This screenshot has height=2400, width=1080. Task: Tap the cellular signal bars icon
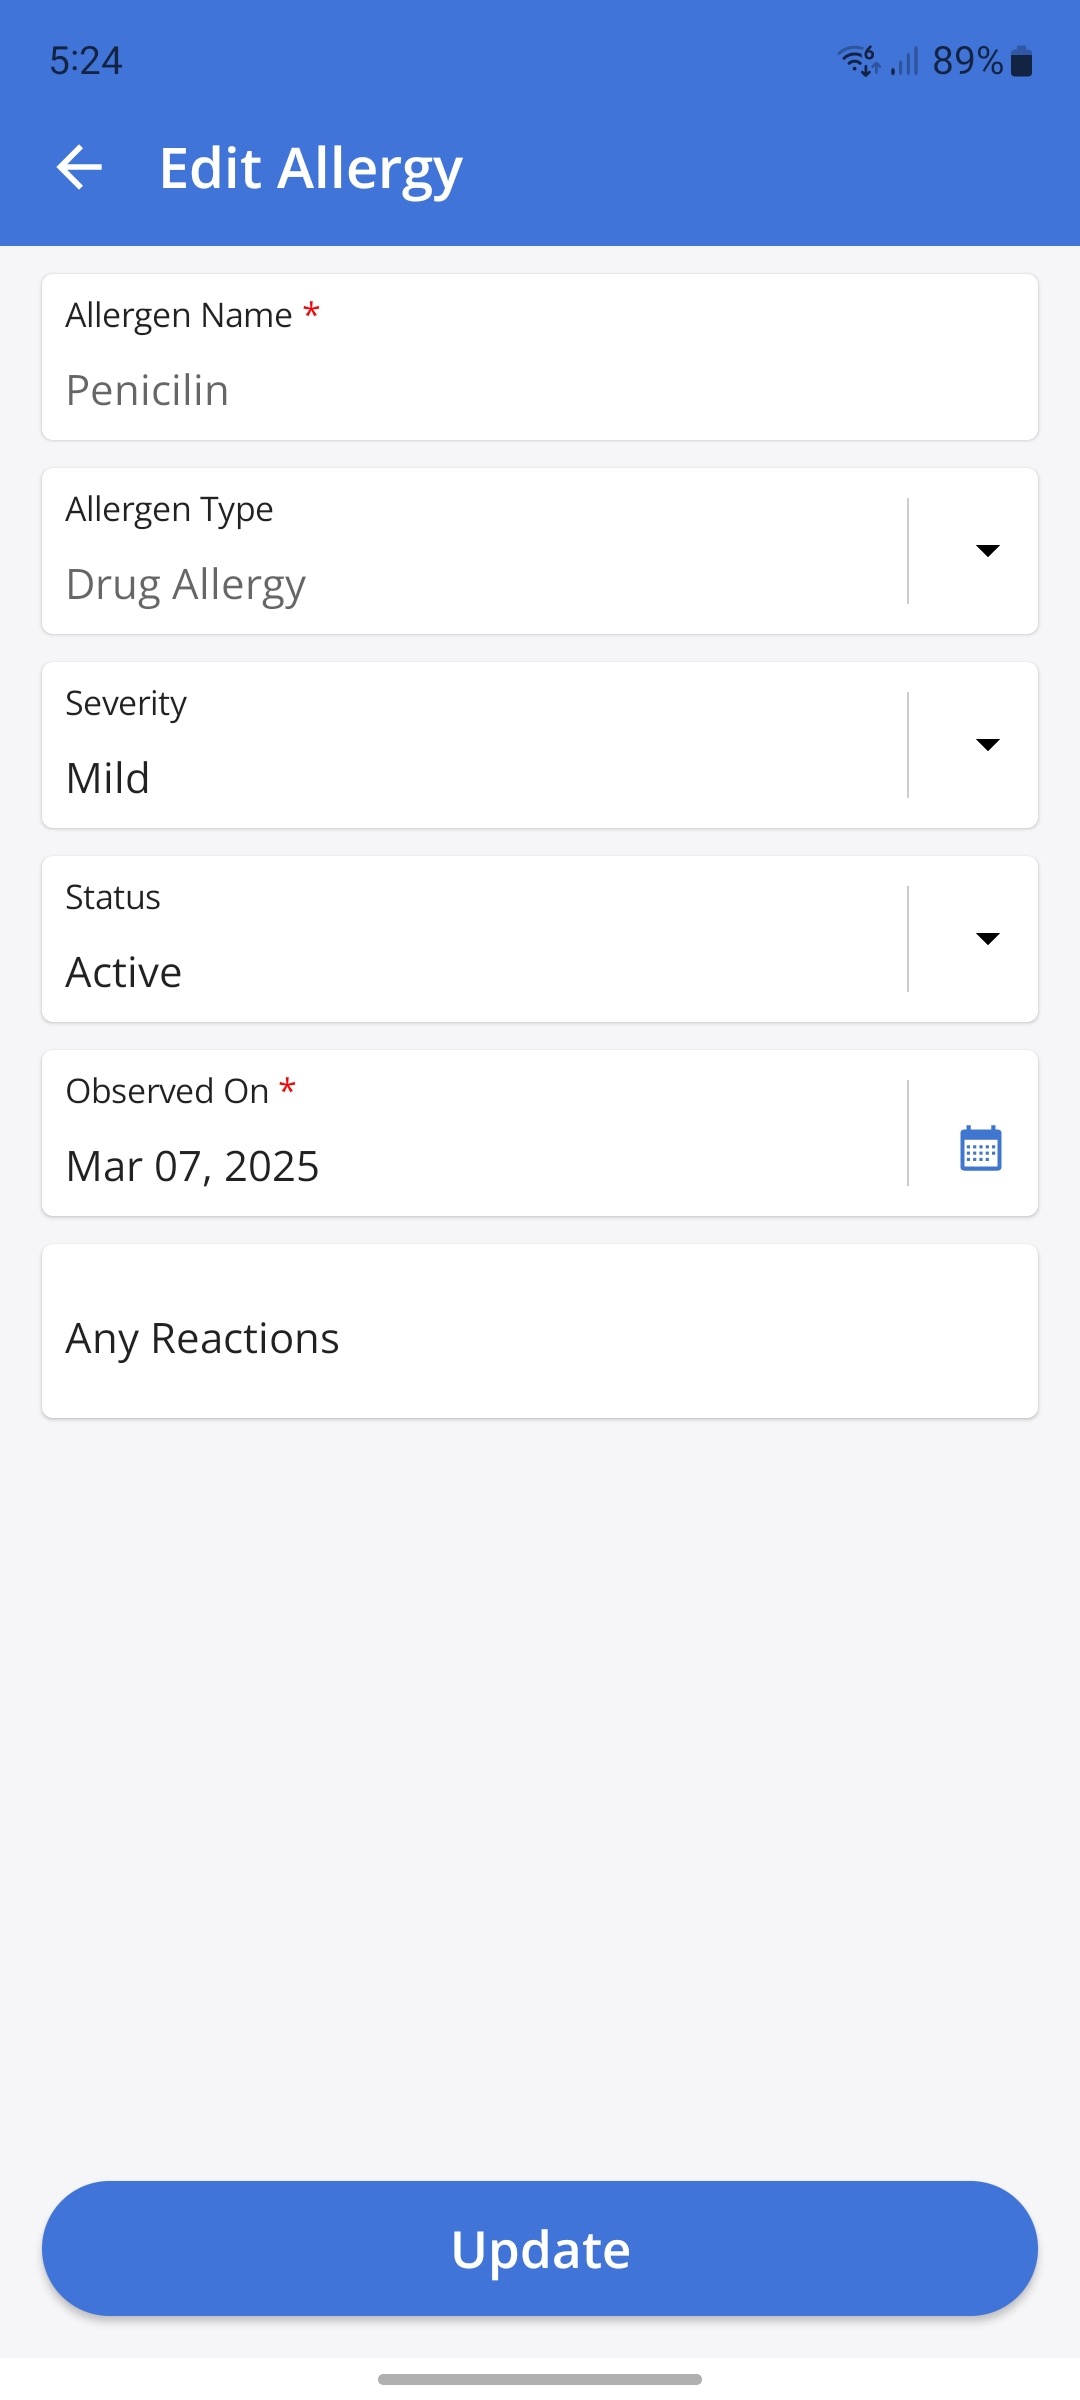click(x=905, y=62)
